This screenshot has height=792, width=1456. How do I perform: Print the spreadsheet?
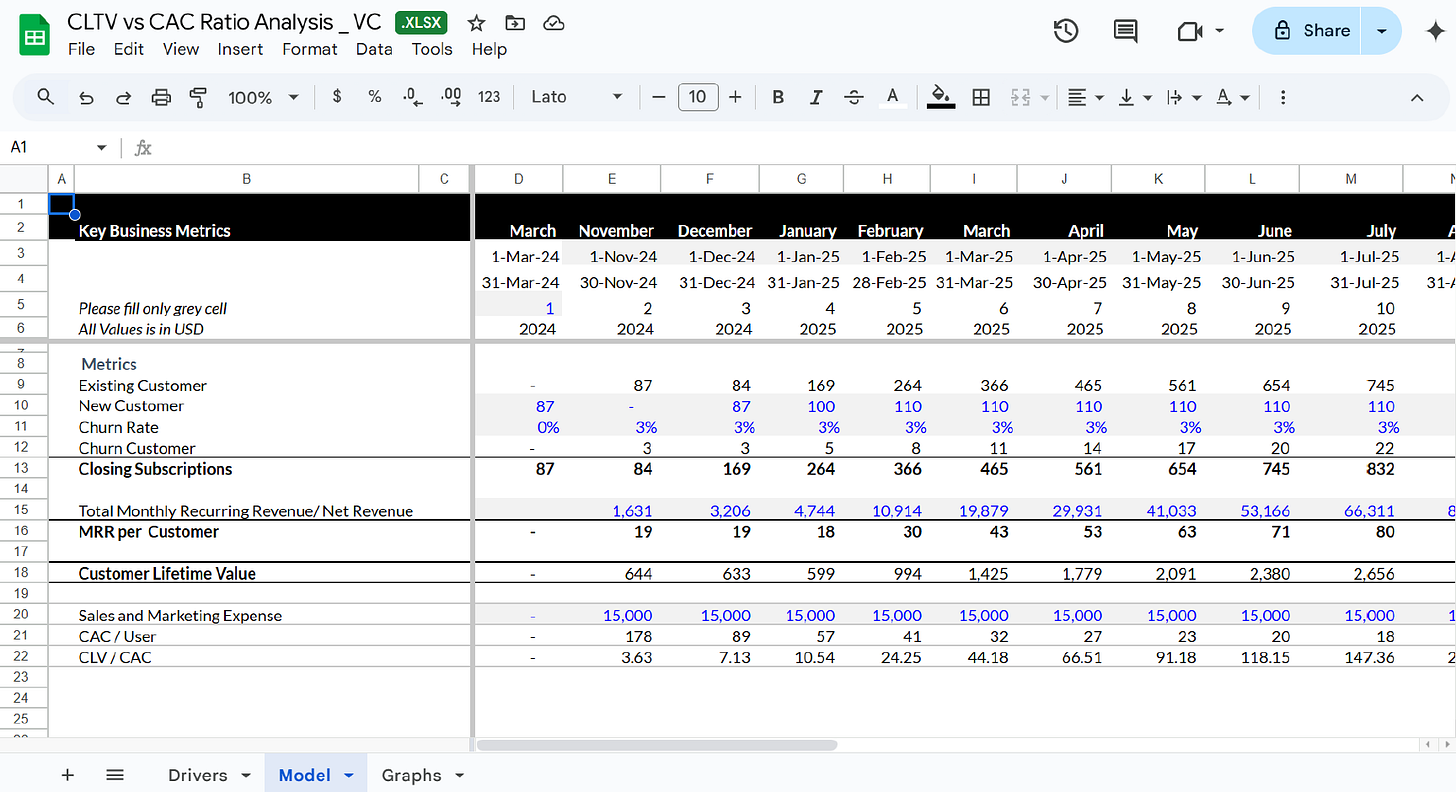pos(161,97)
